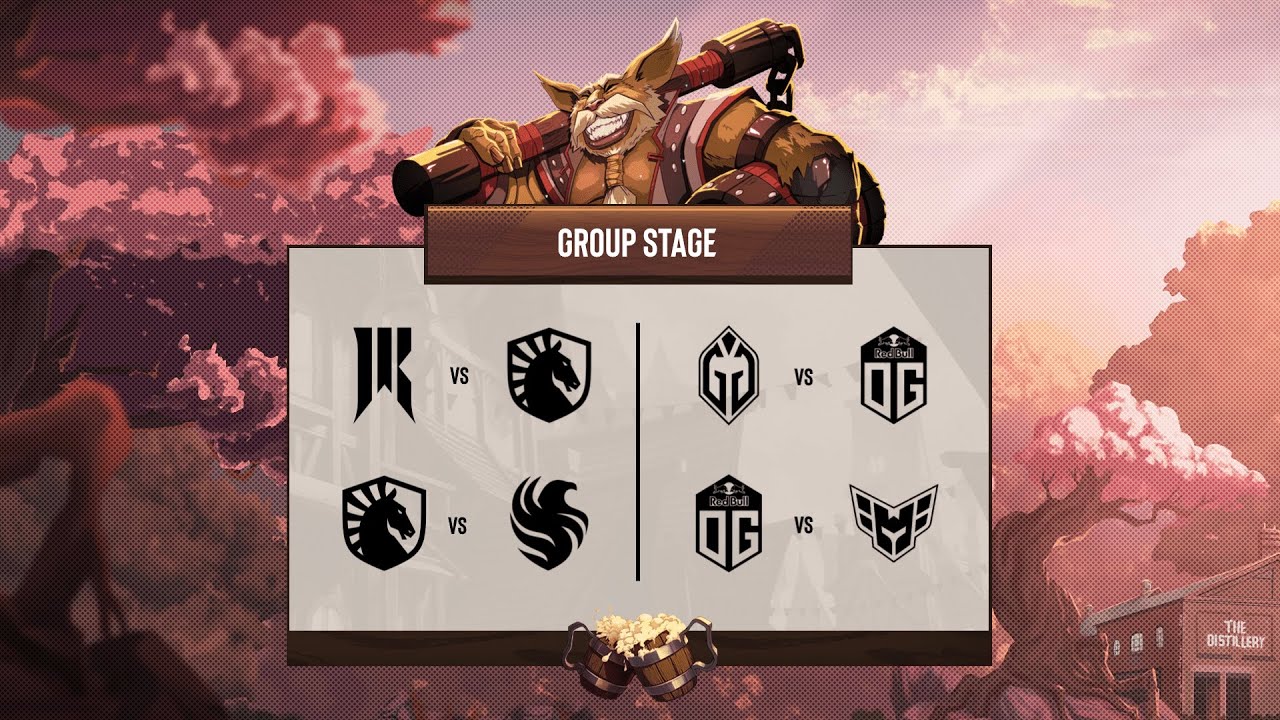Click the GROUP STAGE banner title
1280x720 pixels.
637,243
